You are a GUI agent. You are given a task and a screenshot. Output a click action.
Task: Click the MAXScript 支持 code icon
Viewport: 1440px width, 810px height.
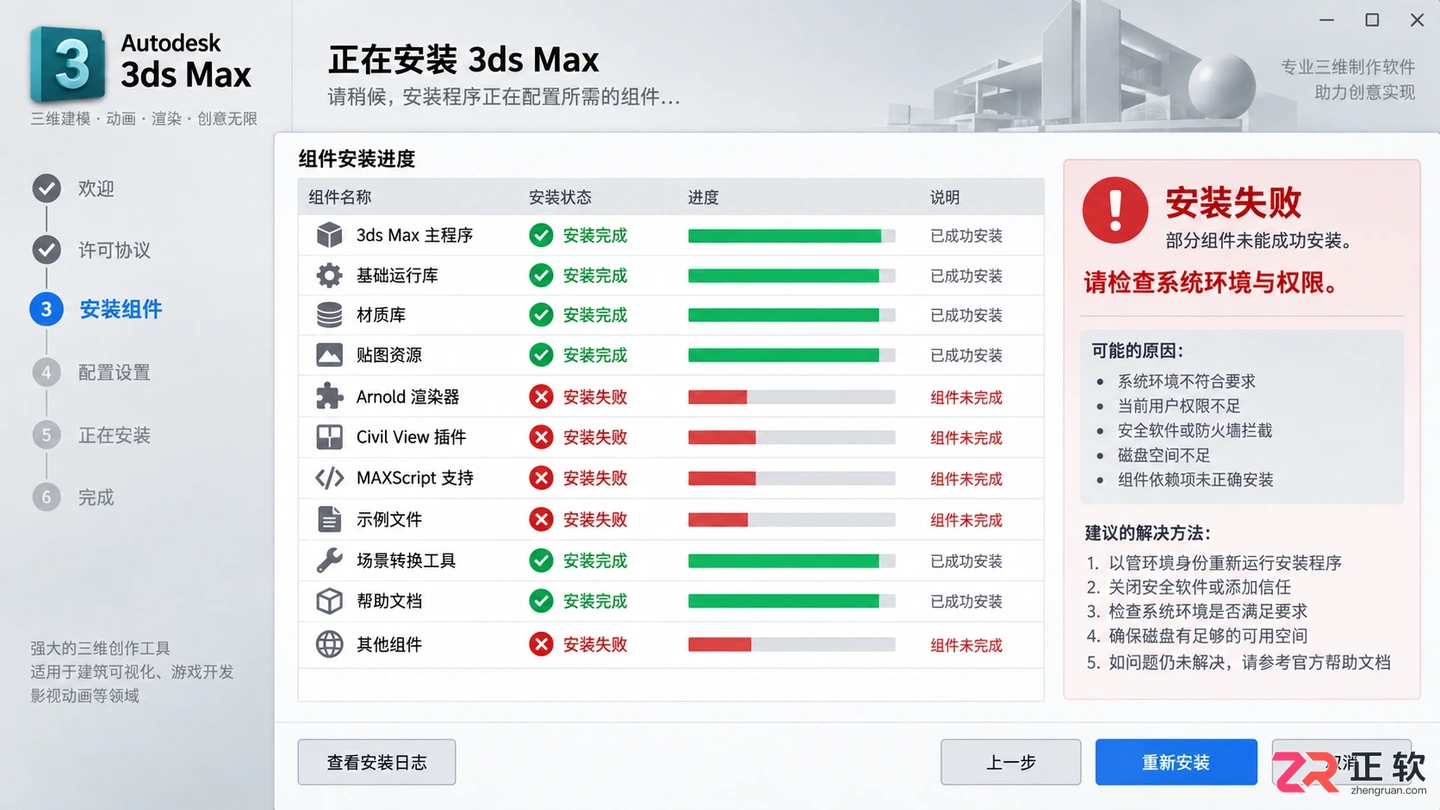(329, 478)
